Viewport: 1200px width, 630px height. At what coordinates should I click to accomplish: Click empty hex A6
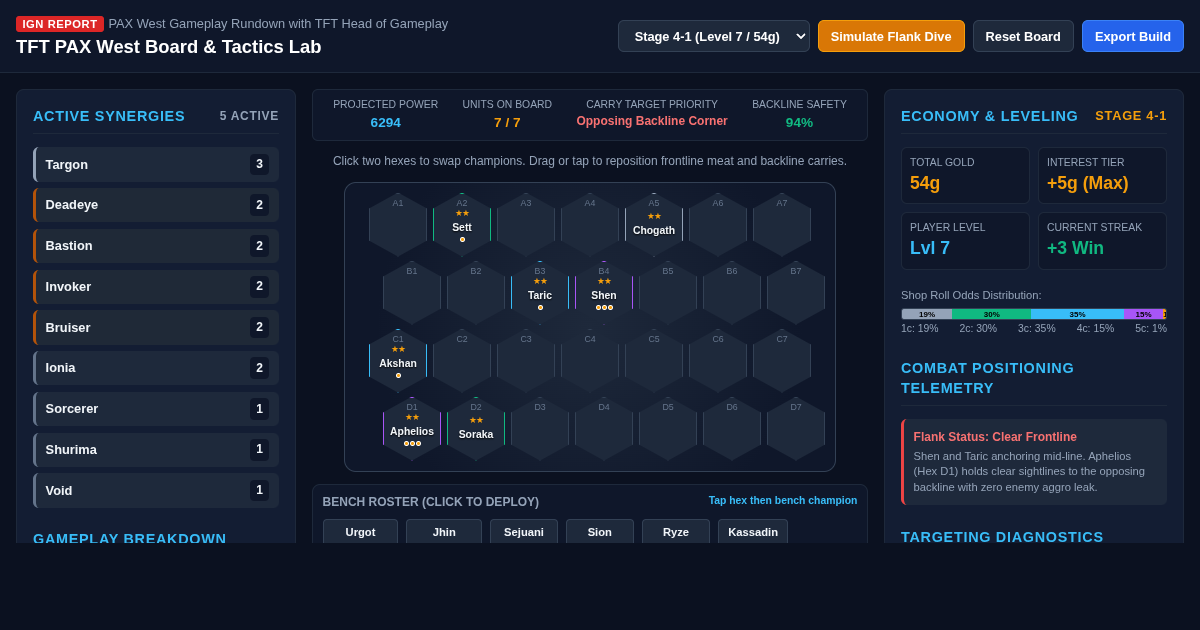(x=718, y=225)
